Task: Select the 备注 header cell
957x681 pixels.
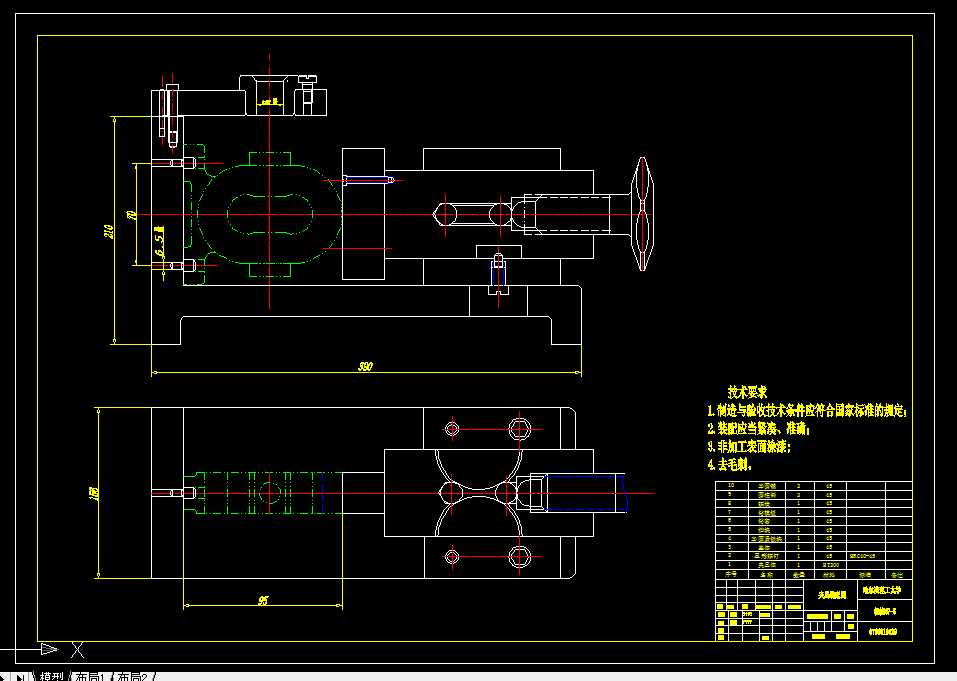Action: (x=897, y=574)
